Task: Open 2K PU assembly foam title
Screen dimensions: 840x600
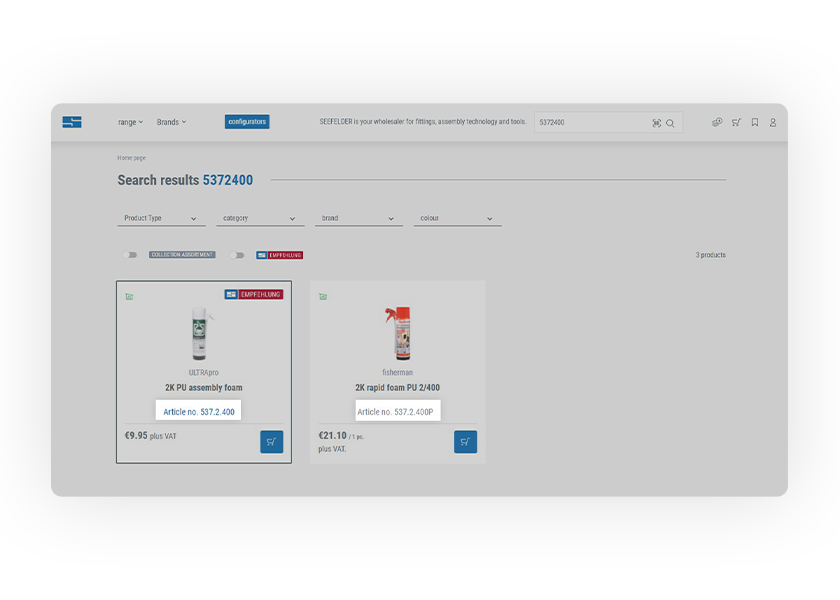Action: tap(204, 387)
